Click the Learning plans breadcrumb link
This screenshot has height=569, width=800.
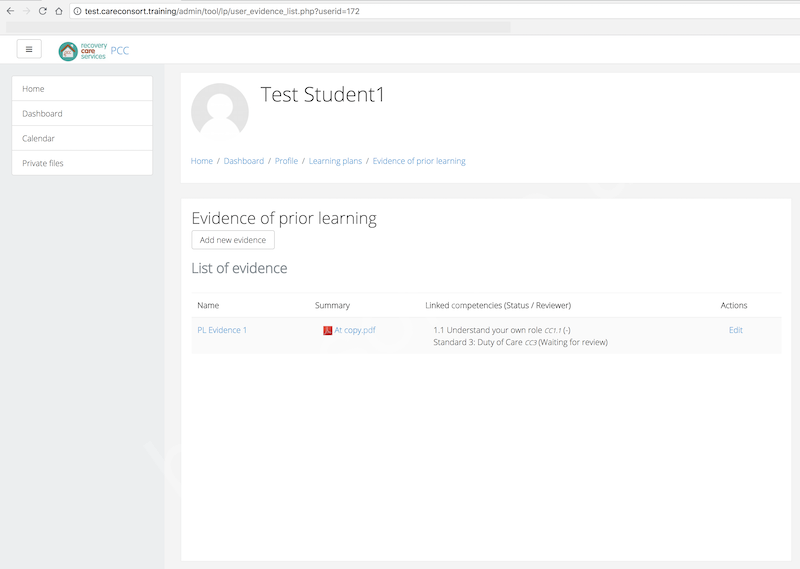coord(335,161)
